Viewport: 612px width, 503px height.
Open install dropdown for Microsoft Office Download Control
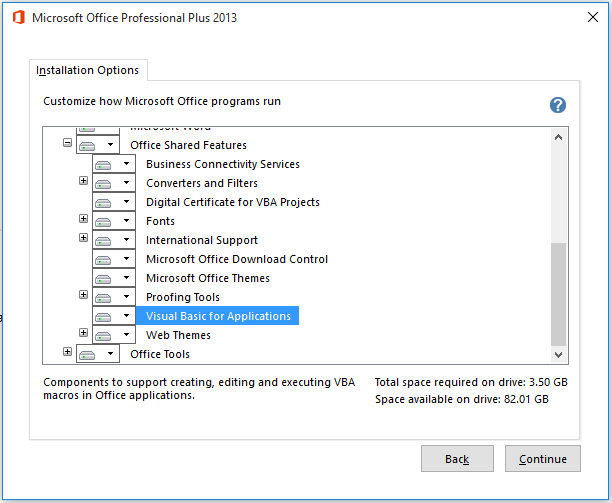pos(114,259)
